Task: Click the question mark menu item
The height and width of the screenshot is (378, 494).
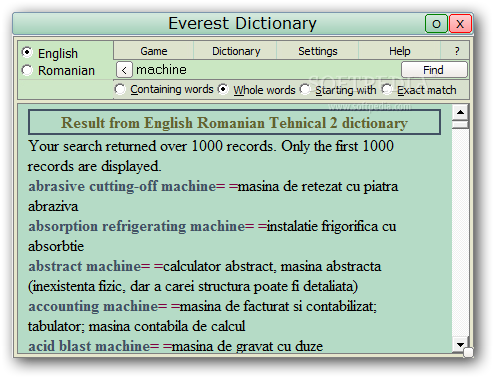Action: click(x=457, y=51)
